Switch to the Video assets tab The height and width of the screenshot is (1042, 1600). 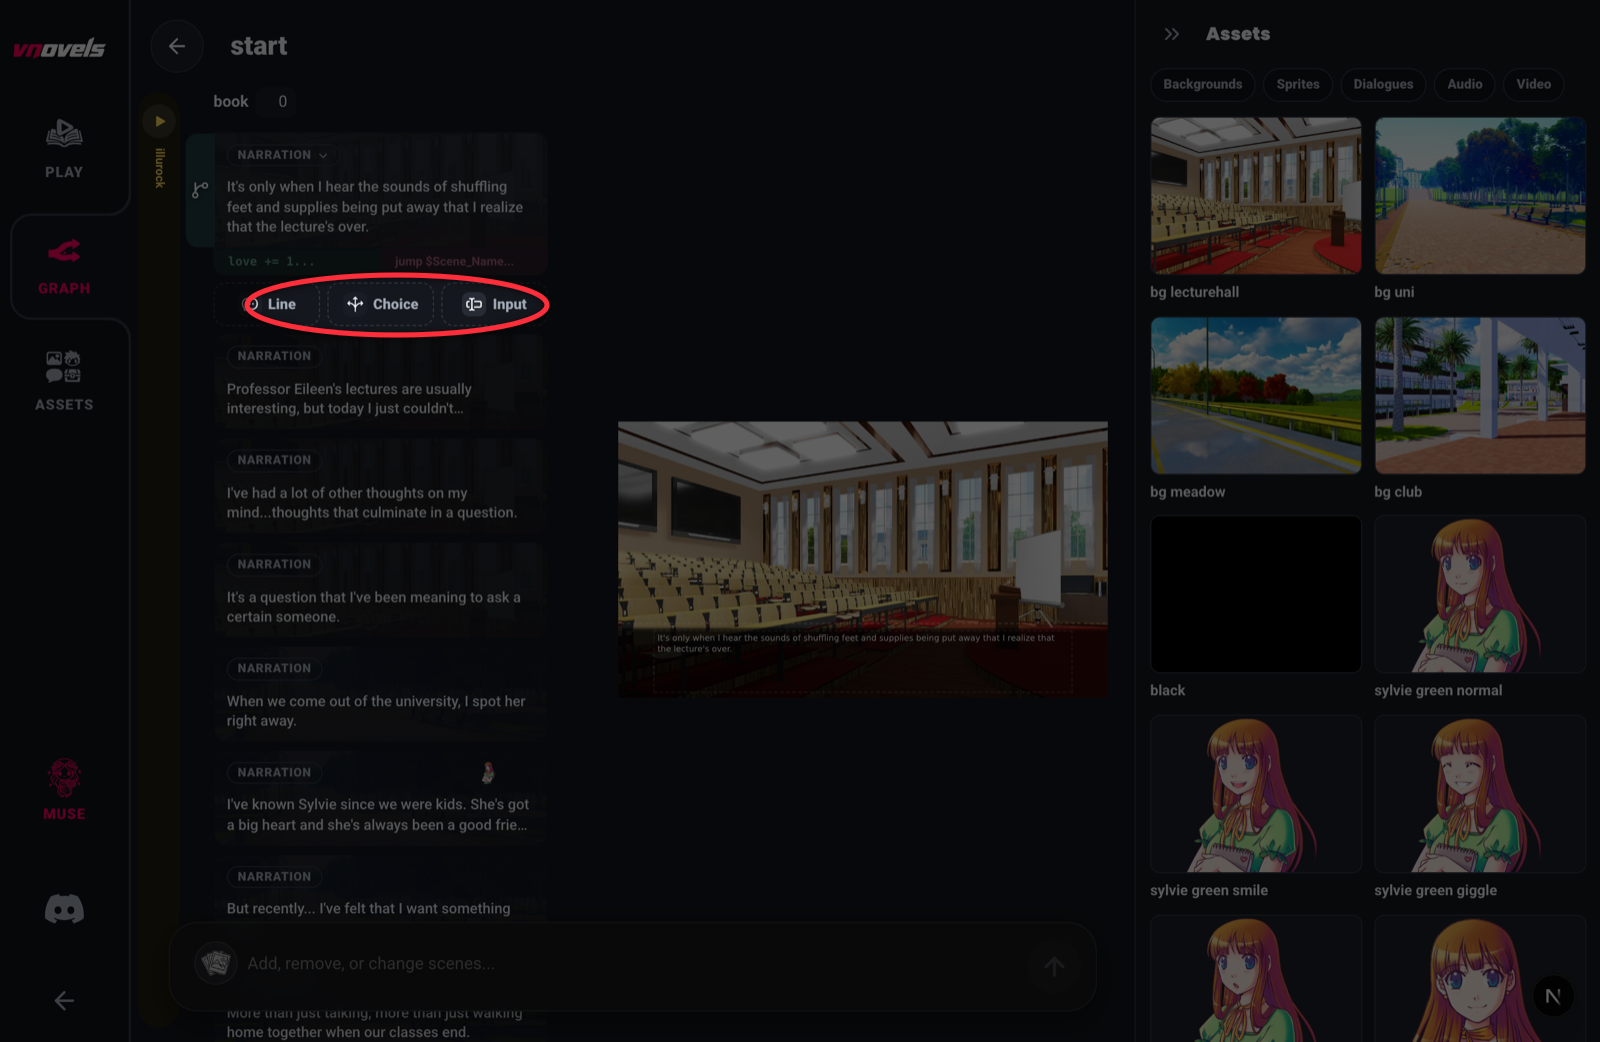point(1533,84)
